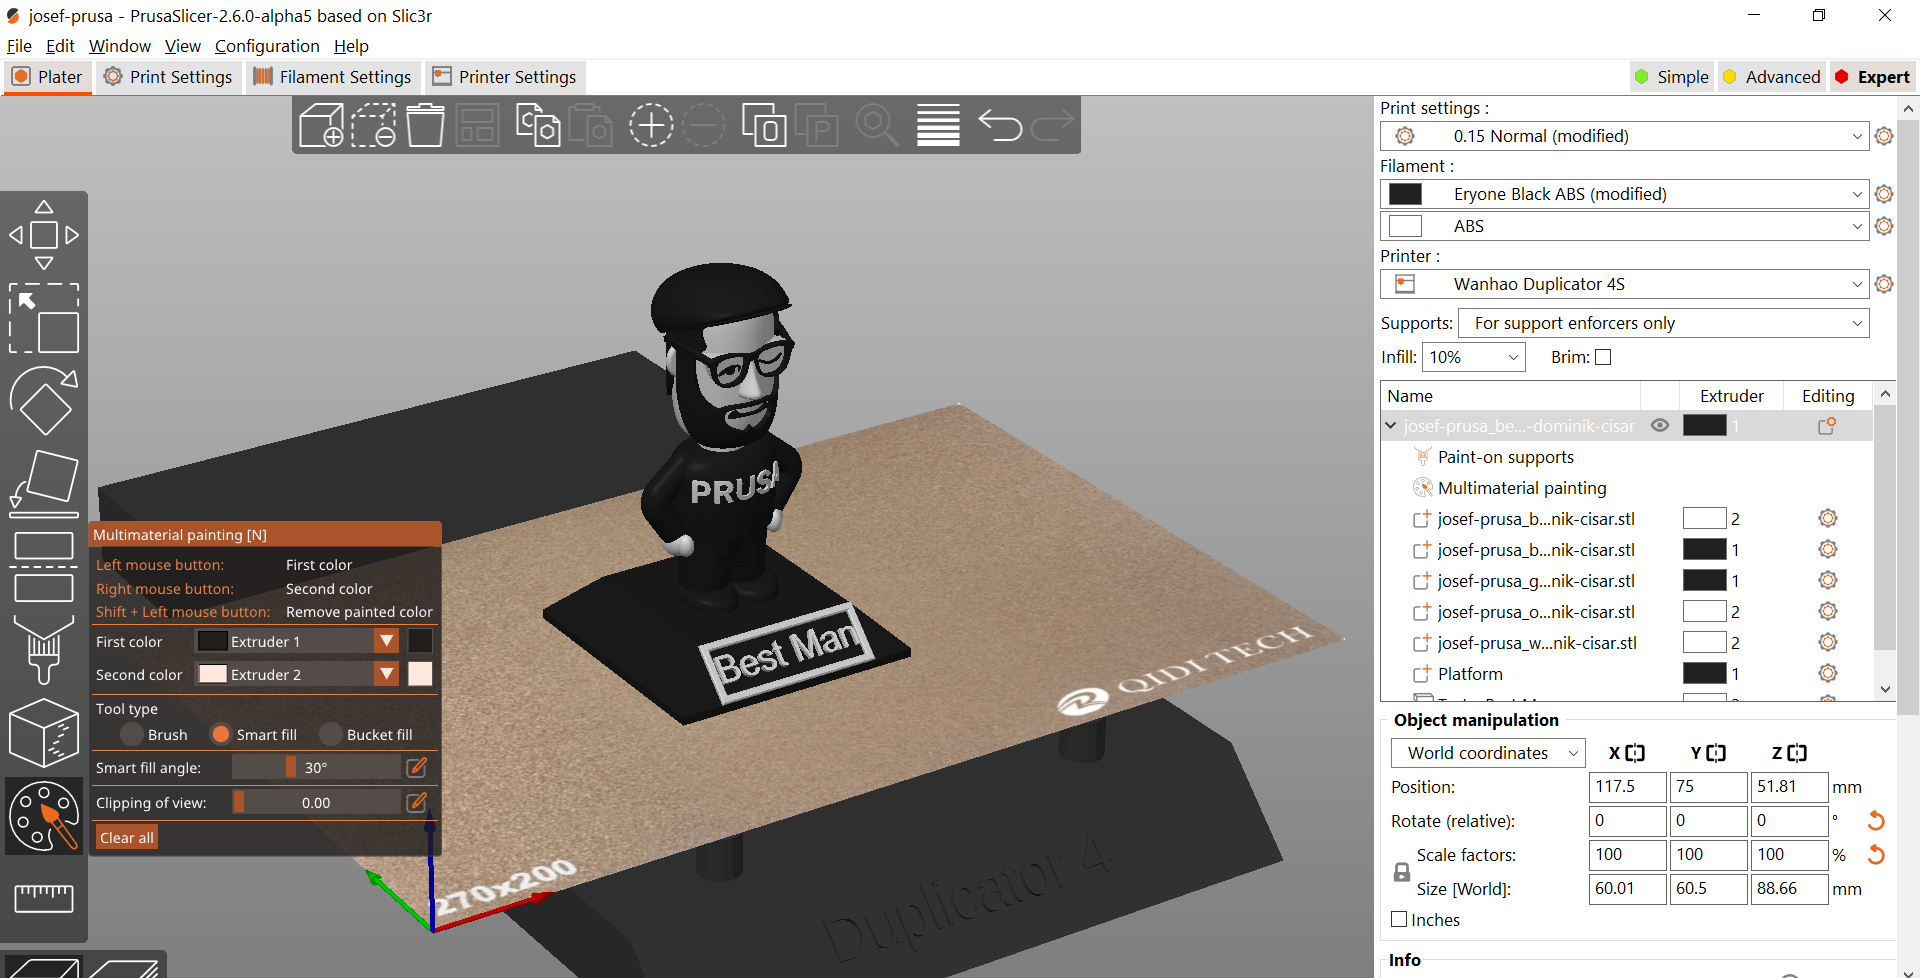Select the Place on face tool
Screen dimensions: 1920x978
44,483
